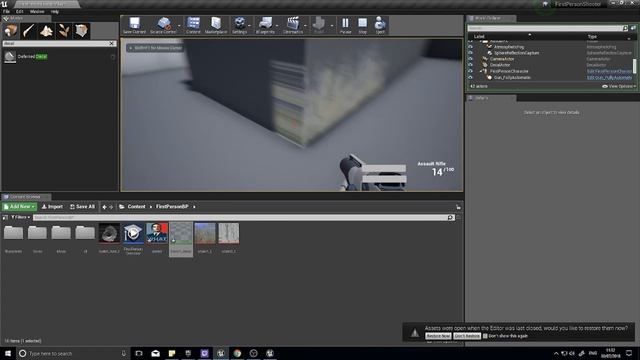The width and height of the screenshot is (640, 360).
Task: Select the Deferred Decal placement item
Action: 59,57
